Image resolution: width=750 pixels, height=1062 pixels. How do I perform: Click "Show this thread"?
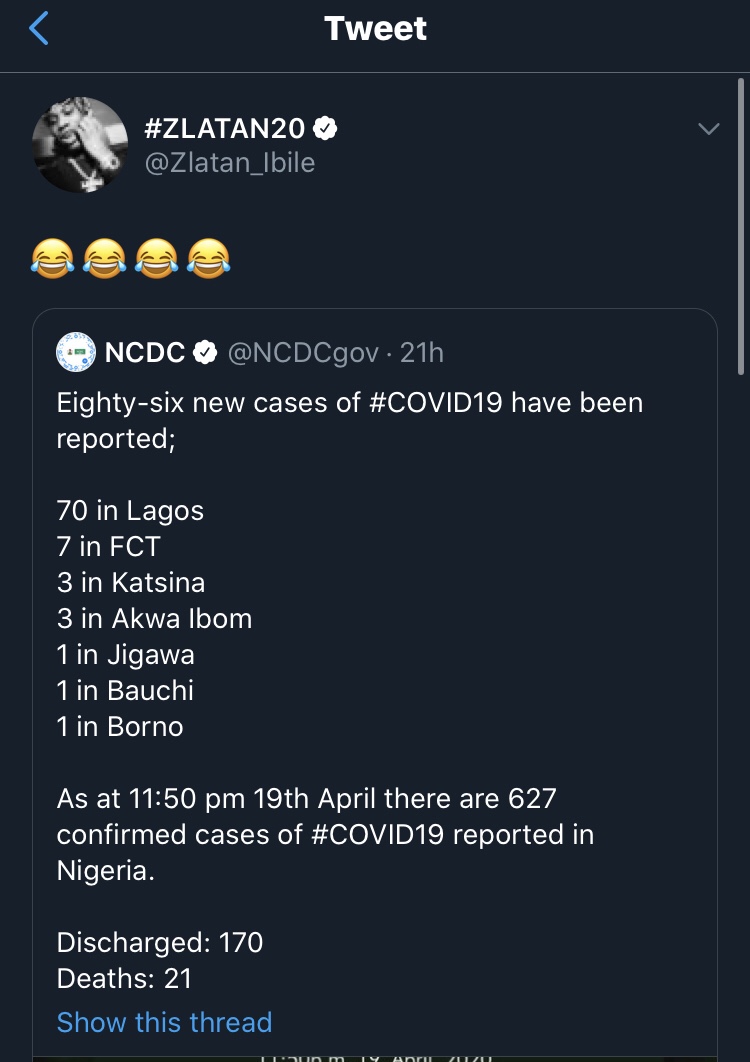(x=164, y=1022)
